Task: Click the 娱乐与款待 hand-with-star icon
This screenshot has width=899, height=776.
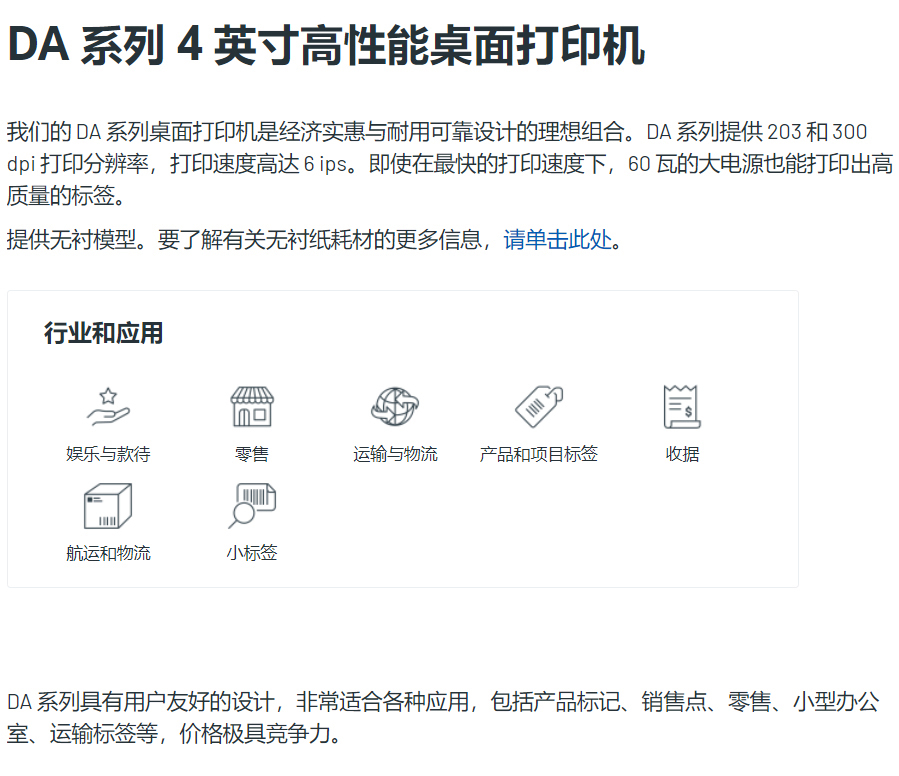Action: tap(108, 407)
